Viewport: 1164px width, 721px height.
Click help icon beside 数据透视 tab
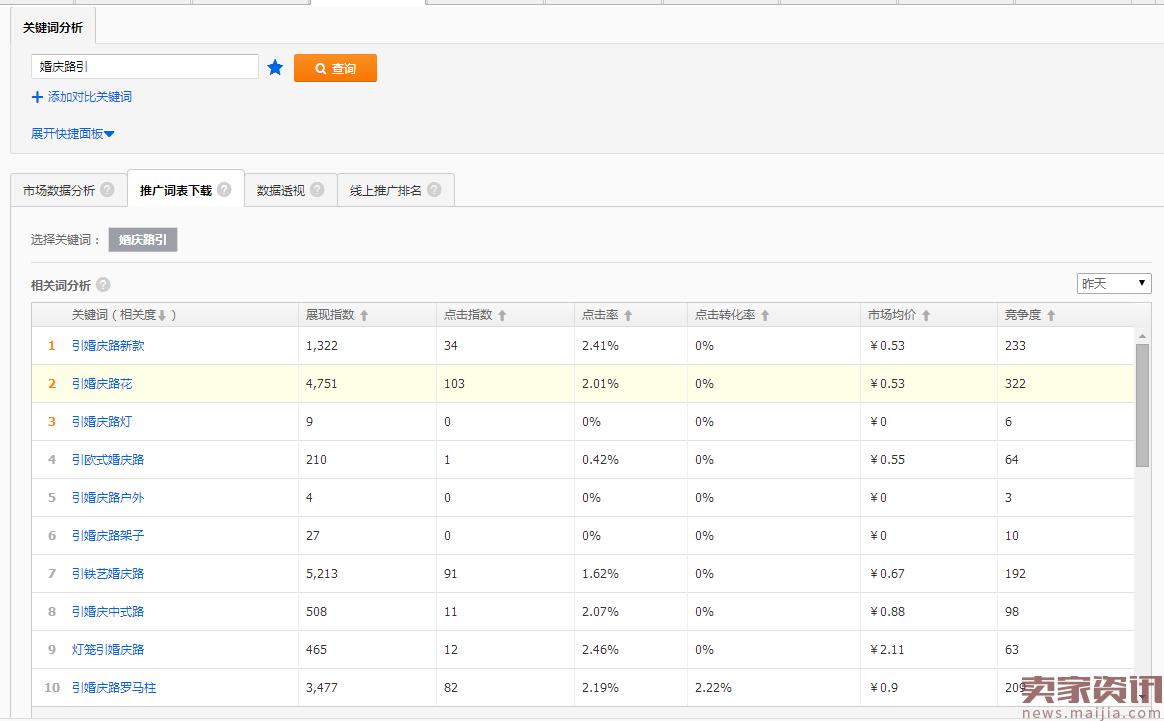[317, 189]
